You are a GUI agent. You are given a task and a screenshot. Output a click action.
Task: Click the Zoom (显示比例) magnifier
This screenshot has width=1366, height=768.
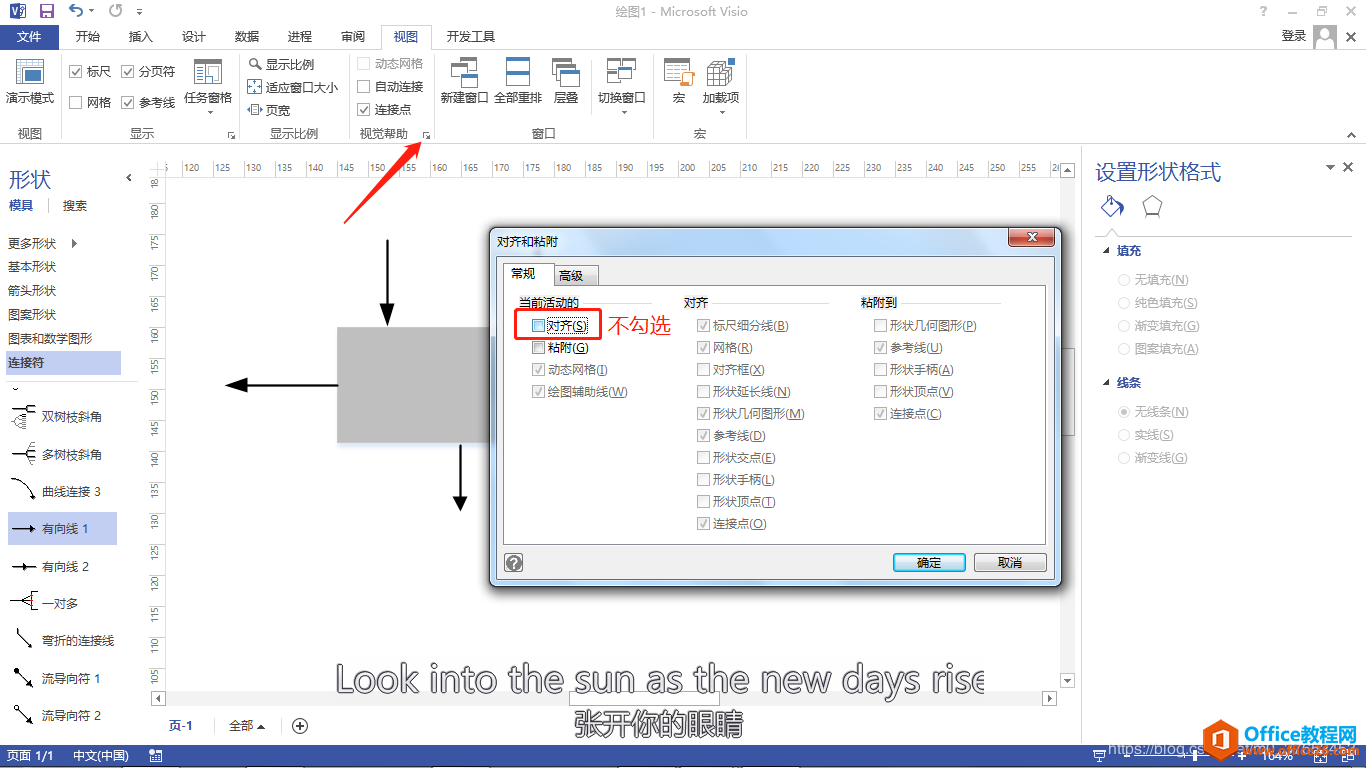256,64
